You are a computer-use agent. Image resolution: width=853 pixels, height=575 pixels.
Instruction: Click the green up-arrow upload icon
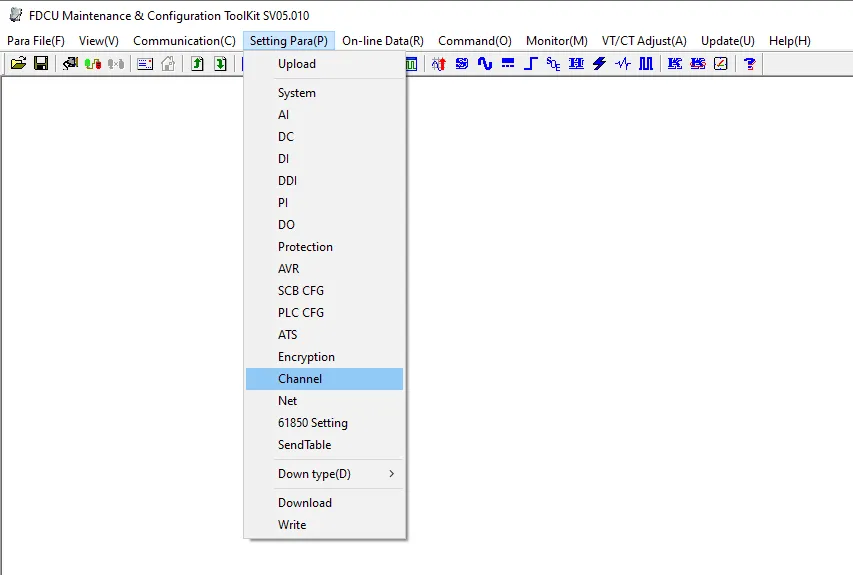[197, 64]
